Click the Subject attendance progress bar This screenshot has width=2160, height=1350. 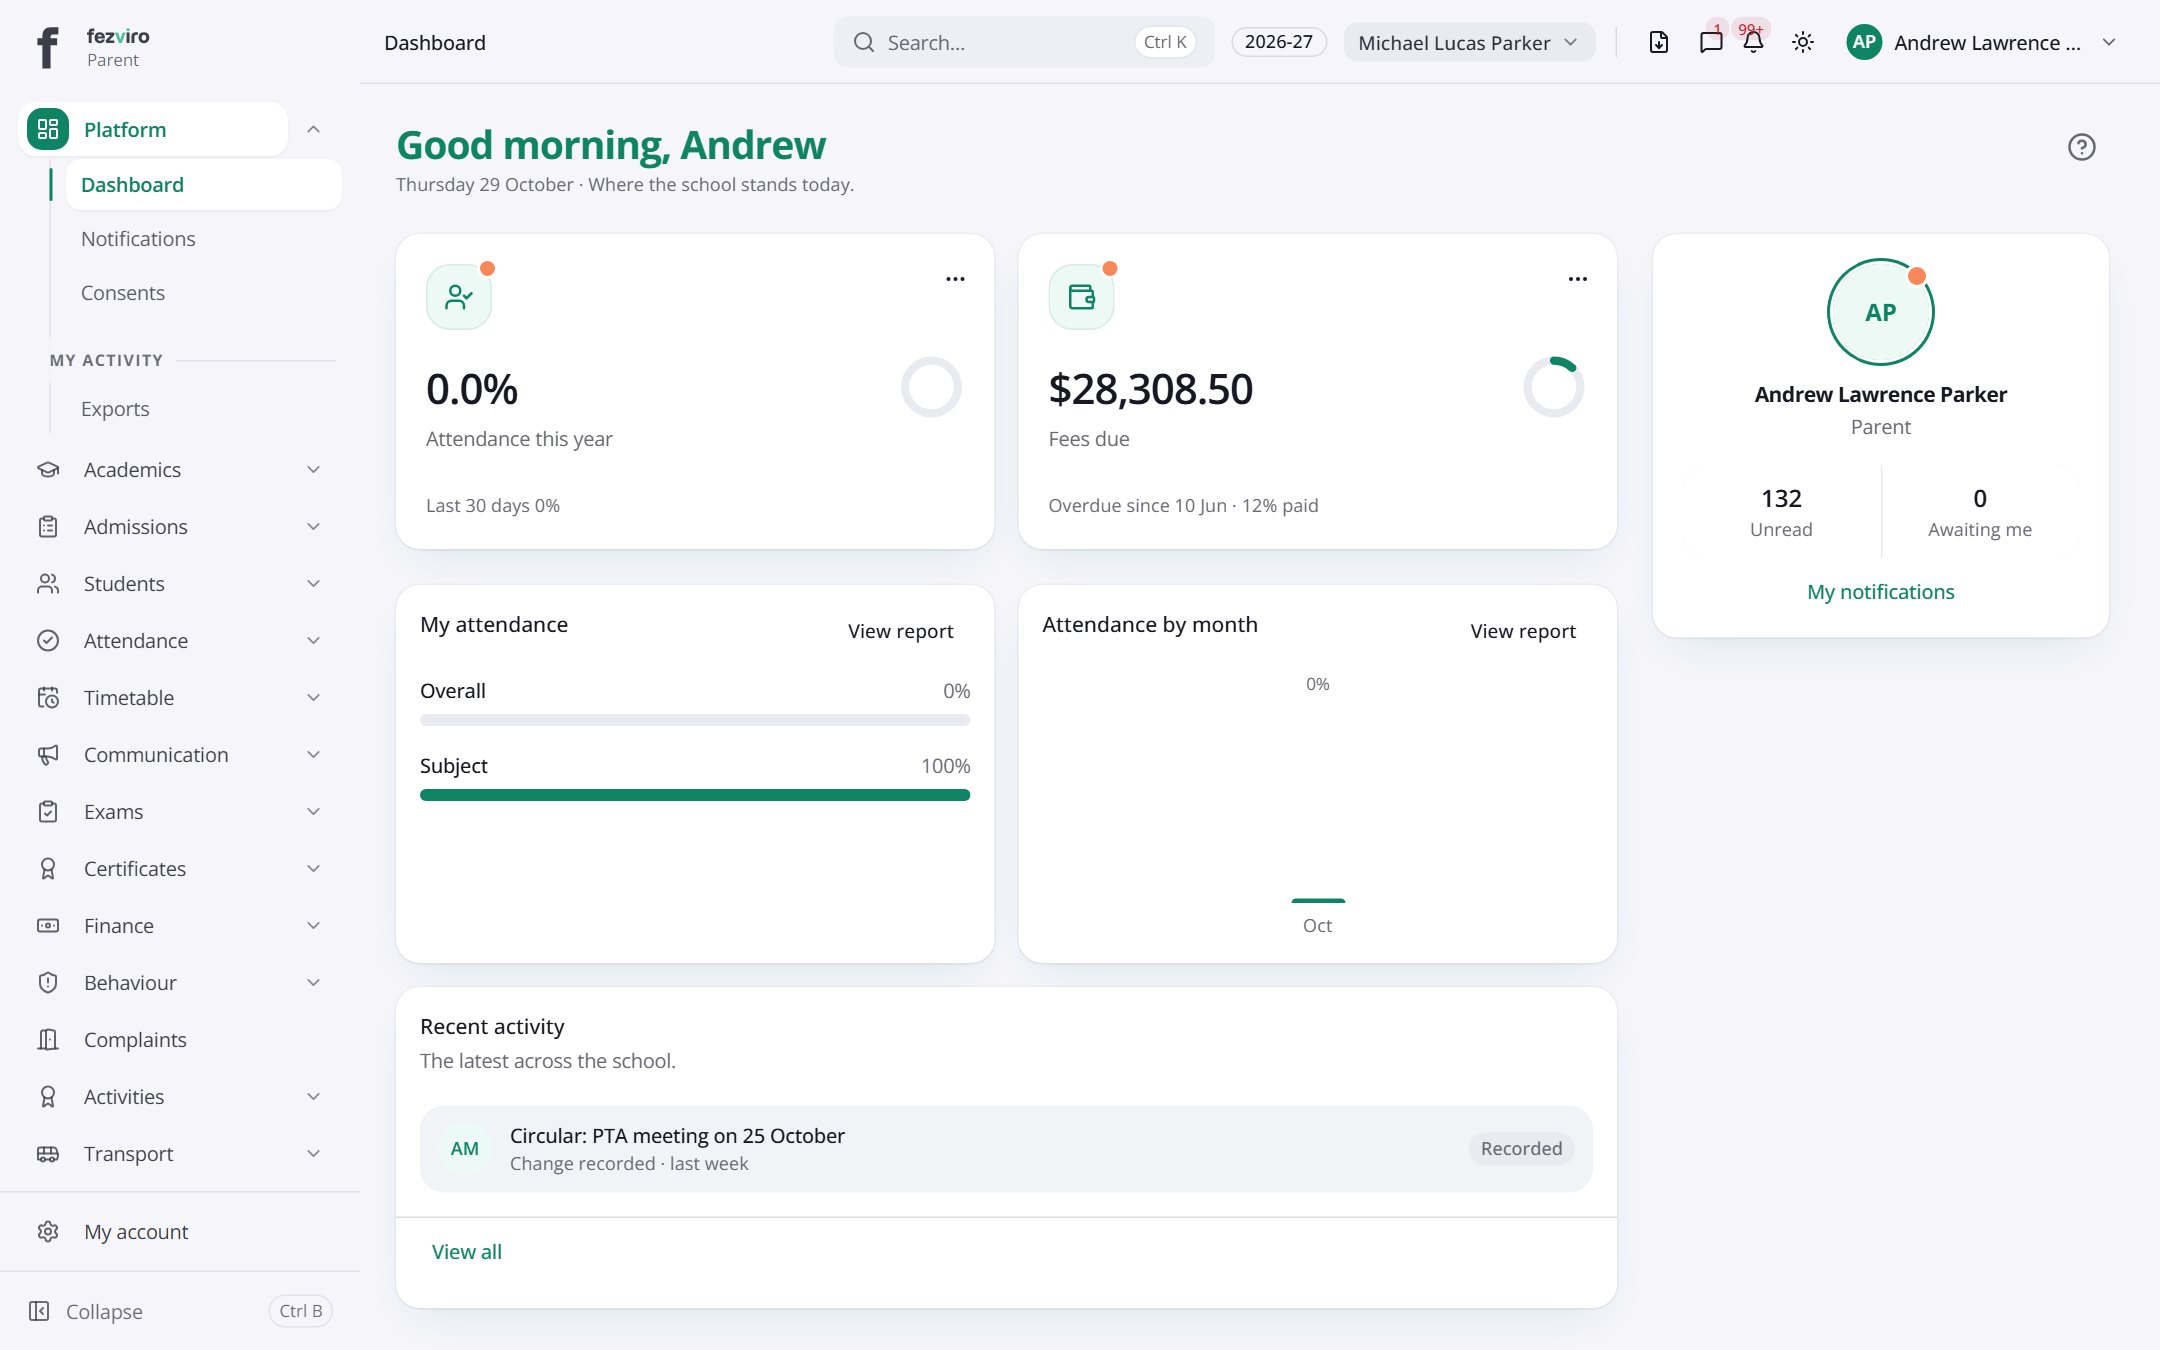coord(695,795)
